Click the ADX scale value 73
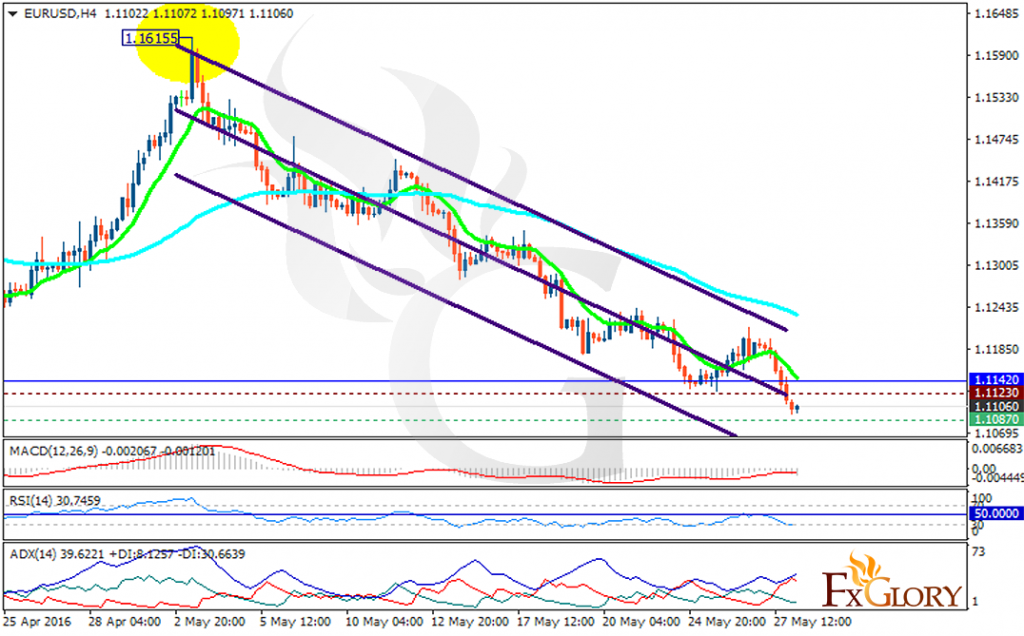The image size is (1024, 636). tap(978, 552)
